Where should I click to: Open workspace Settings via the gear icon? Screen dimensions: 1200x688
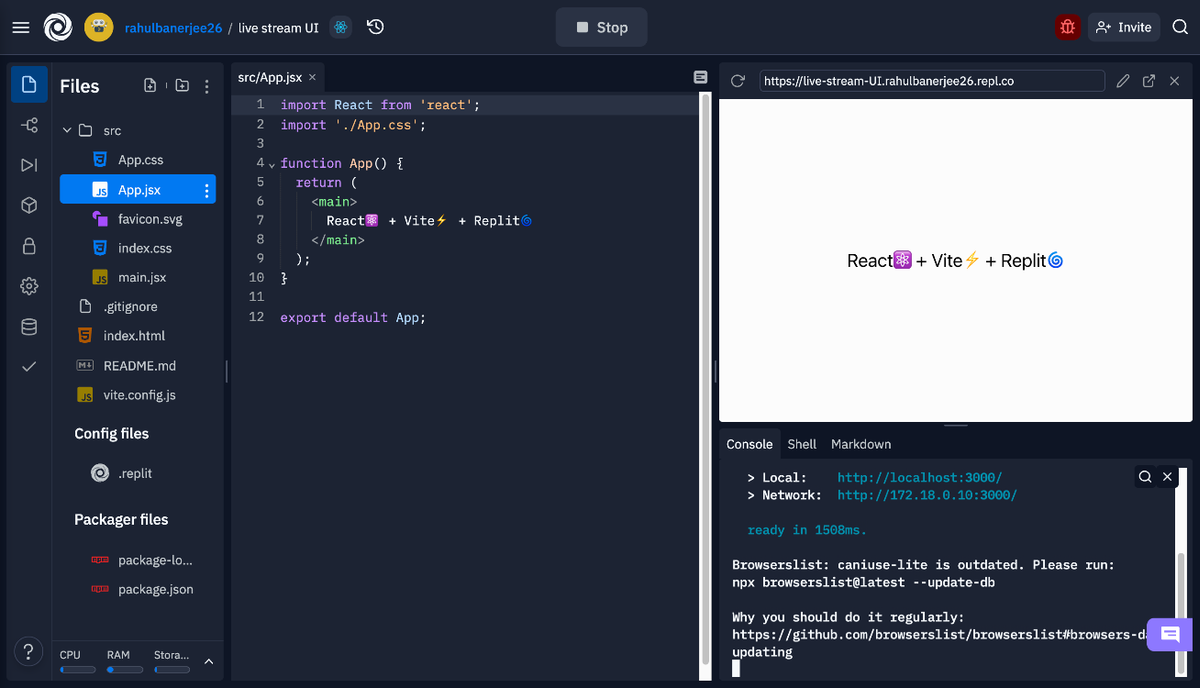tap(28, 285)
